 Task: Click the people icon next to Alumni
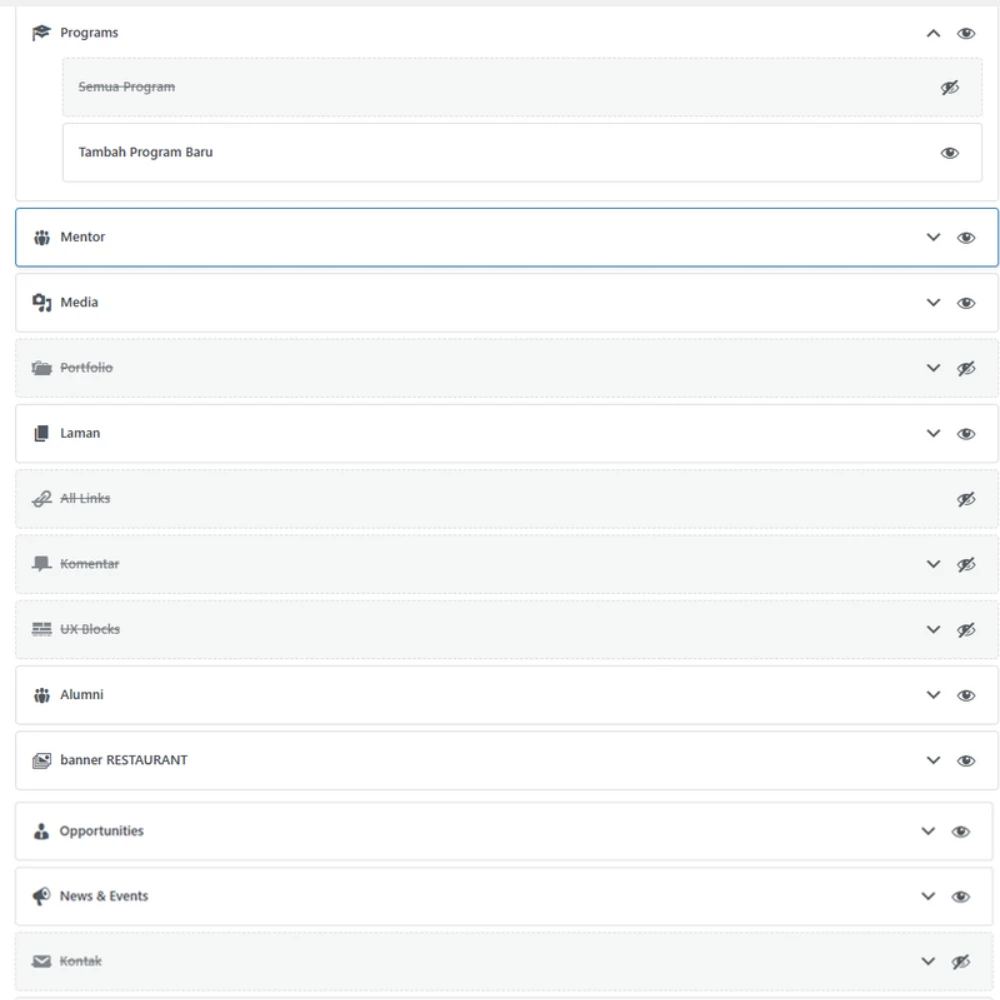click(41, 695)
